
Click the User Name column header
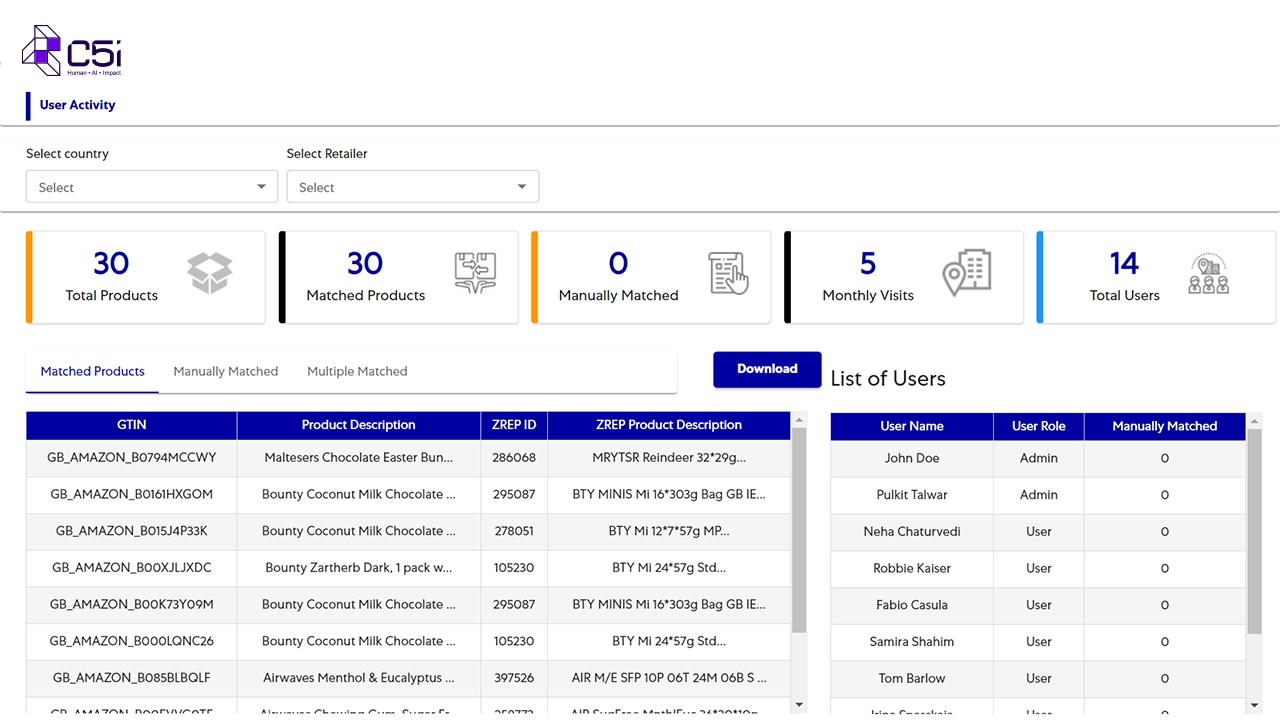912,426
